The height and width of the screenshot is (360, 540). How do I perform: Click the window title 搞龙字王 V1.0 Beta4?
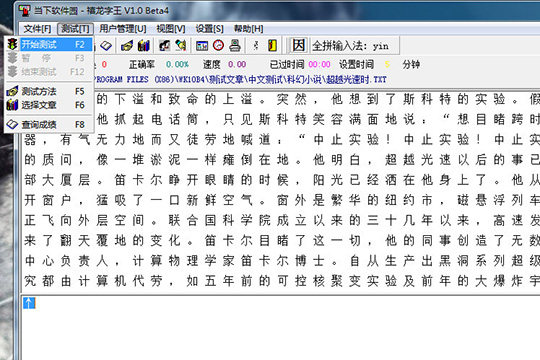click(128, 11)
